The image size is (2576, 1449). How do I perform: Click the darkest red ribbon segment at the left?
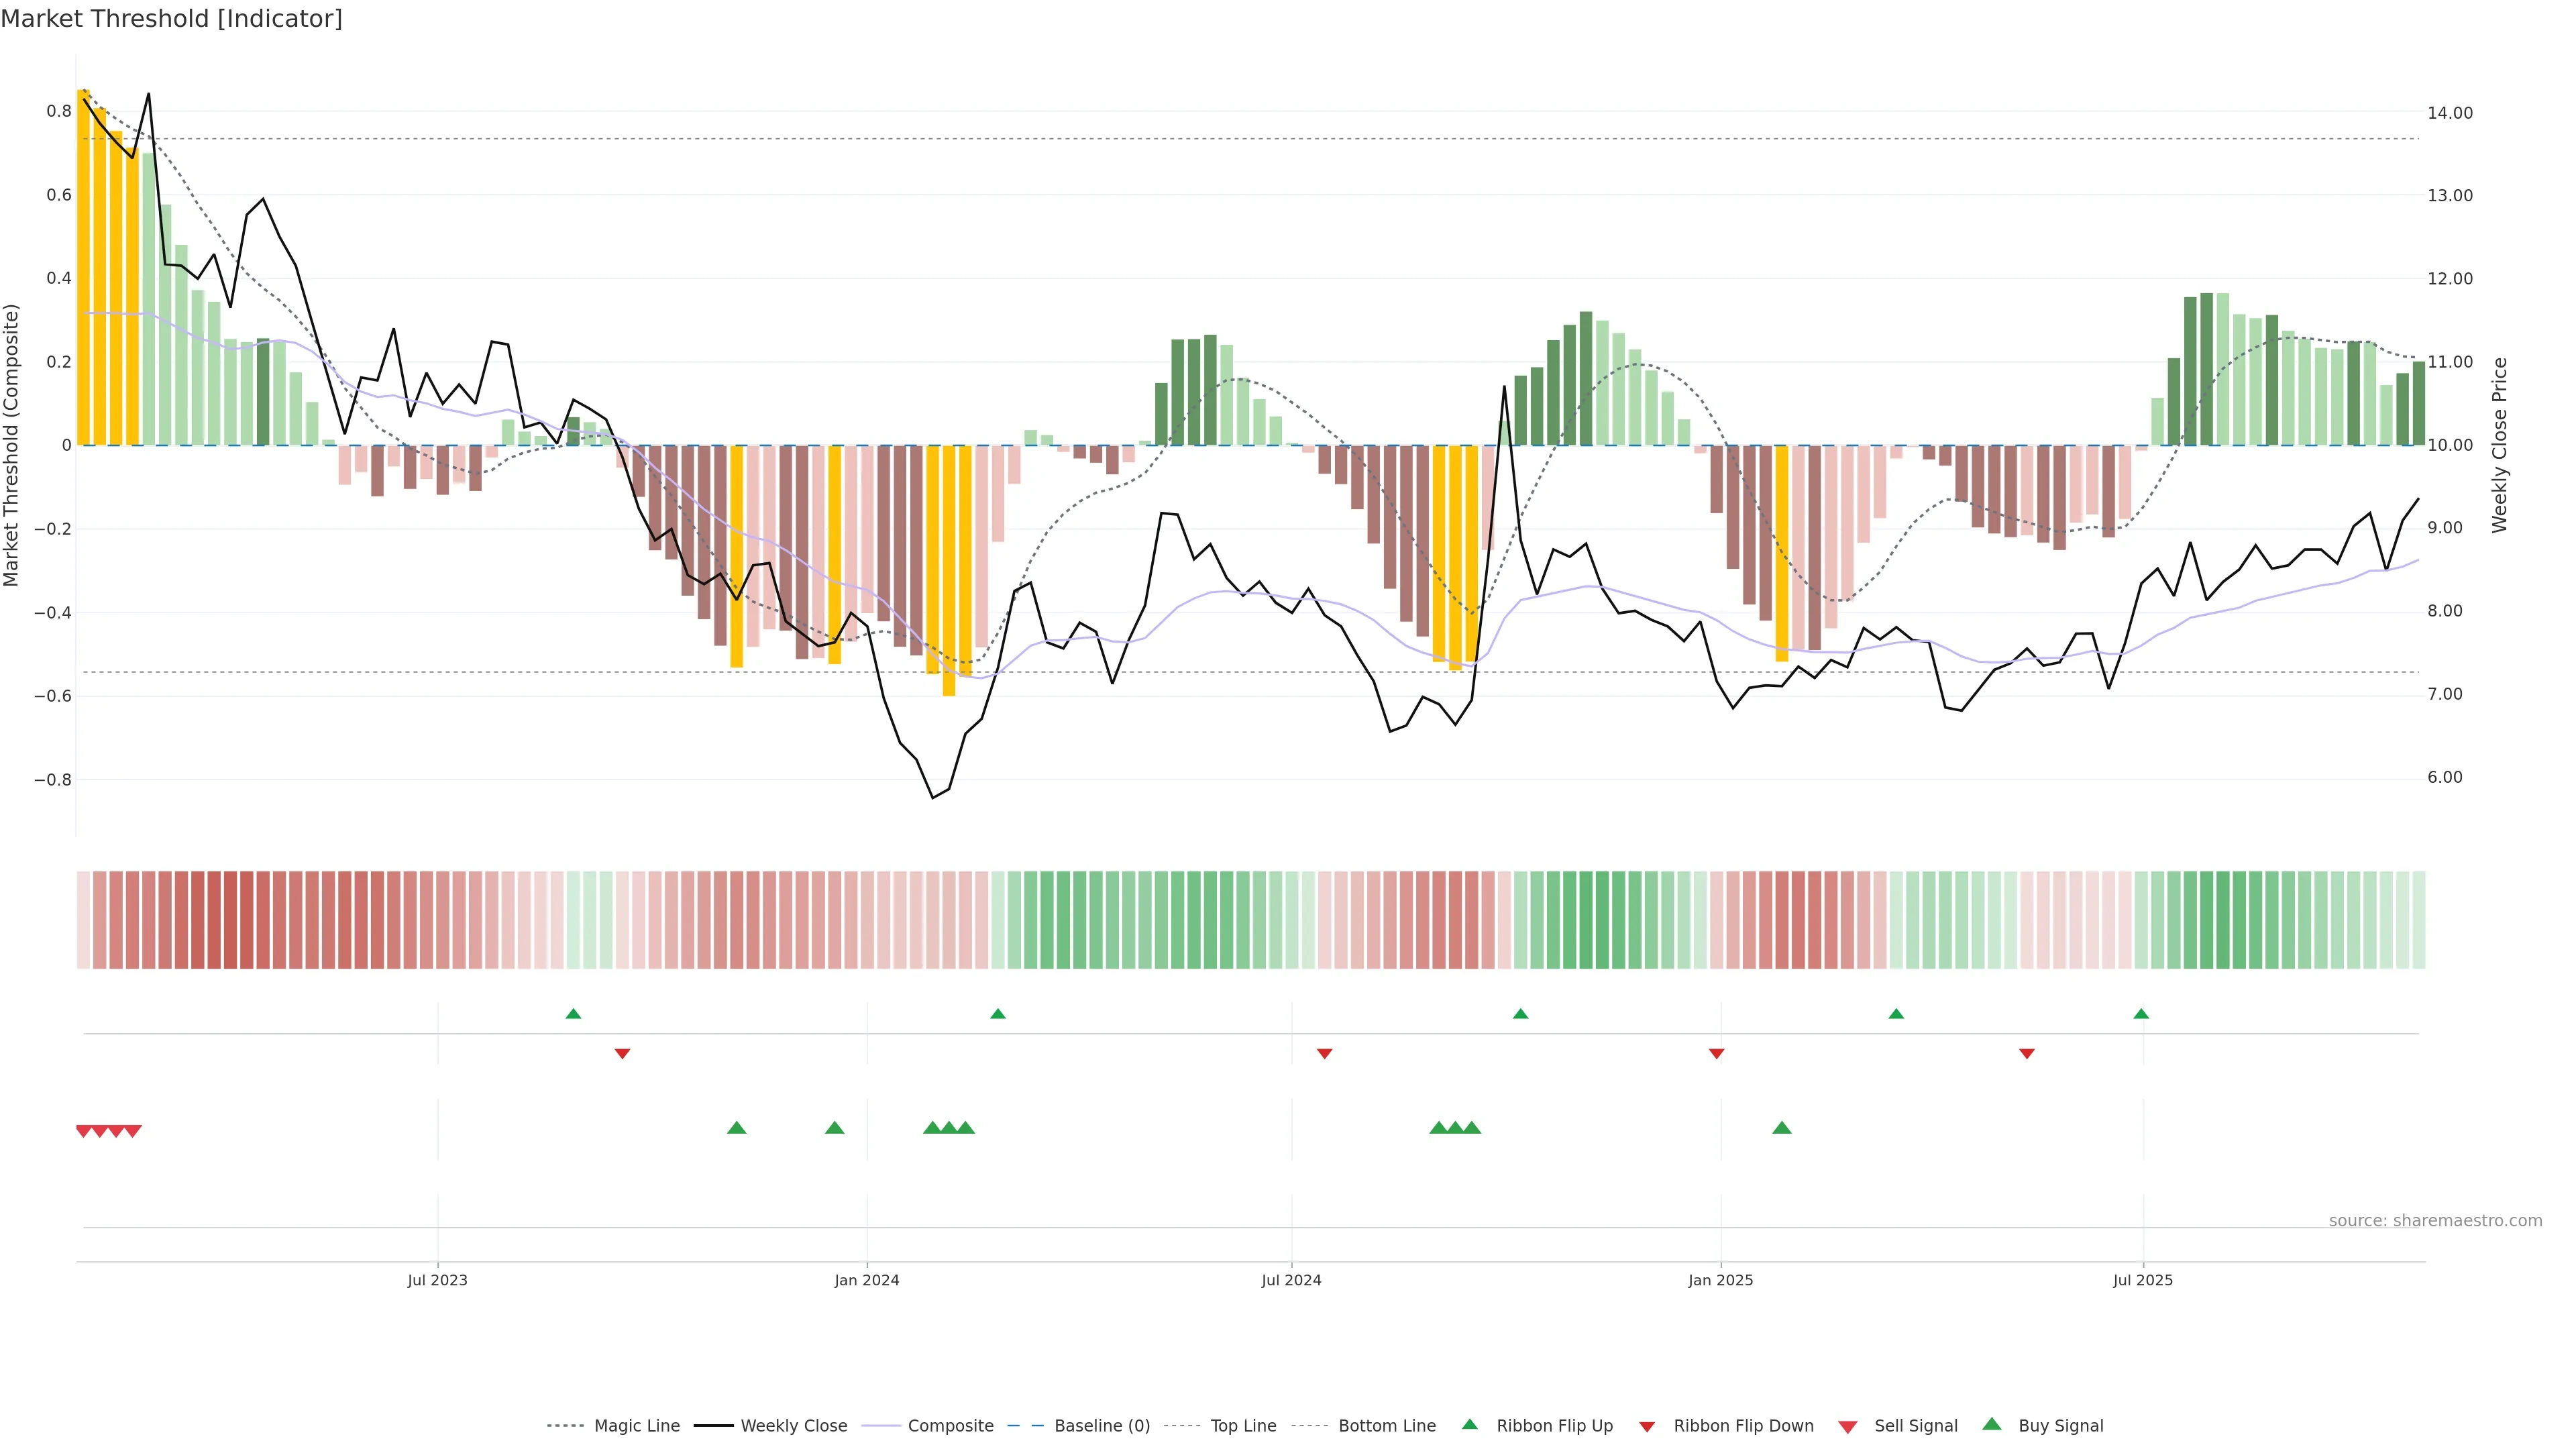(230, 920)
